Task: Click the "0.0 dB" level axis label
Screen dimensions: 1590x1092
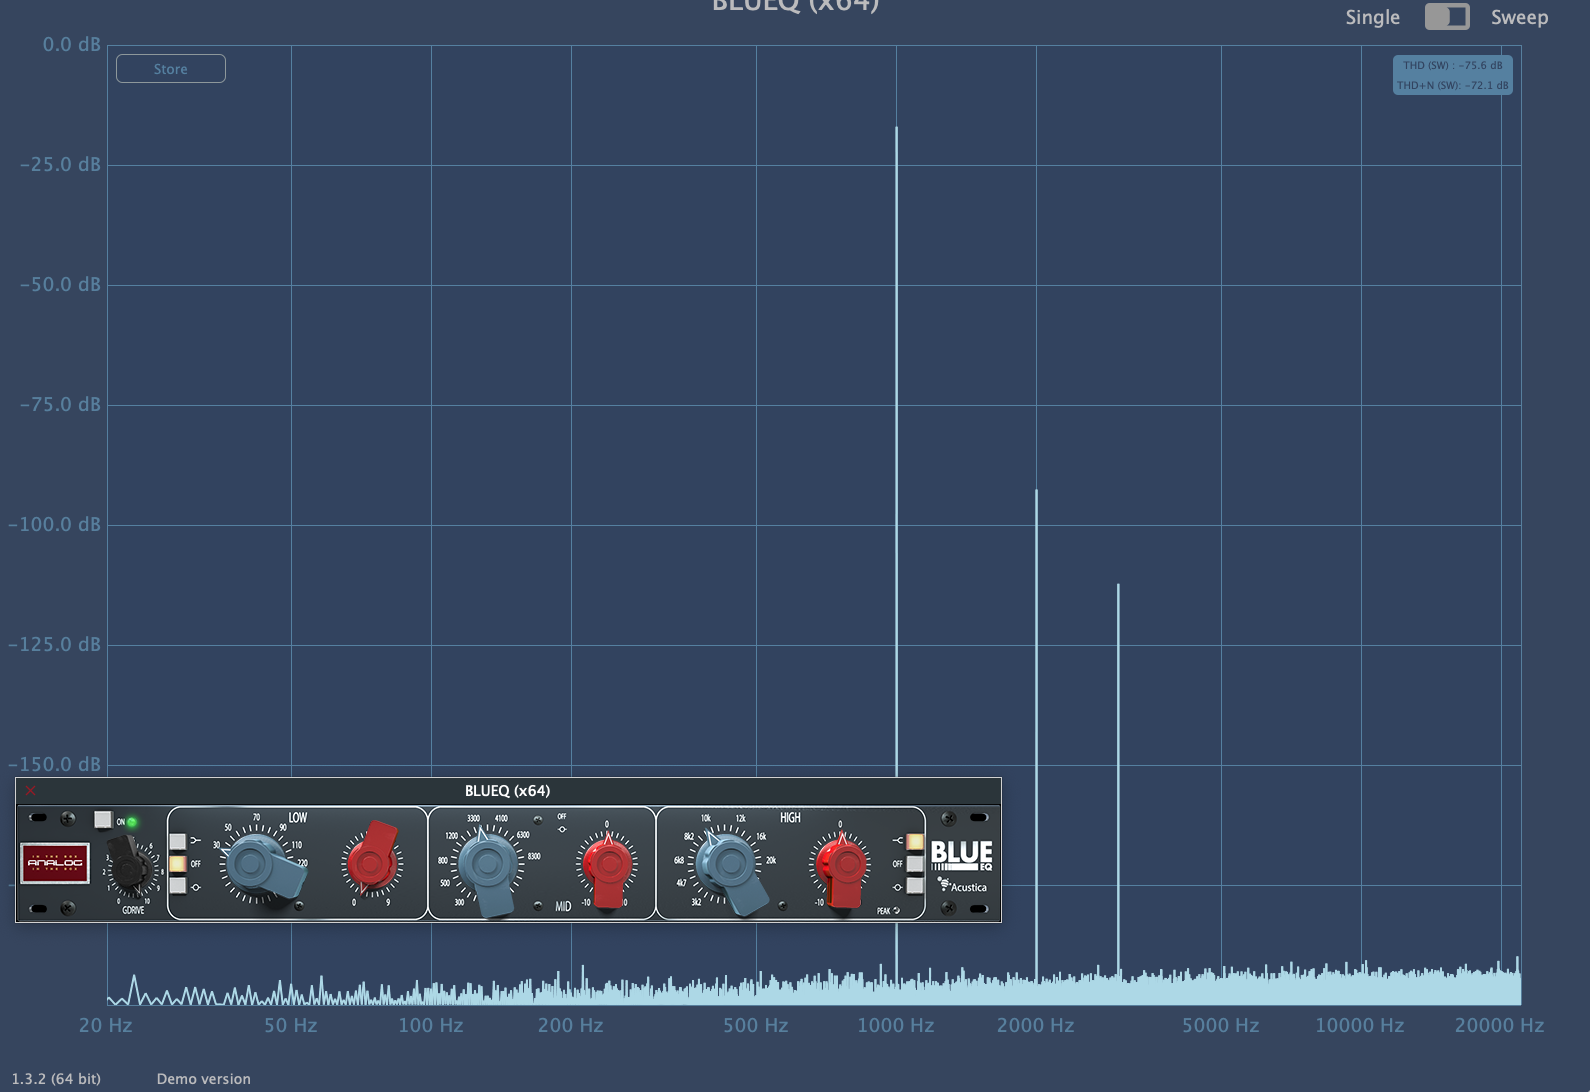Action: tap(71, 45)
